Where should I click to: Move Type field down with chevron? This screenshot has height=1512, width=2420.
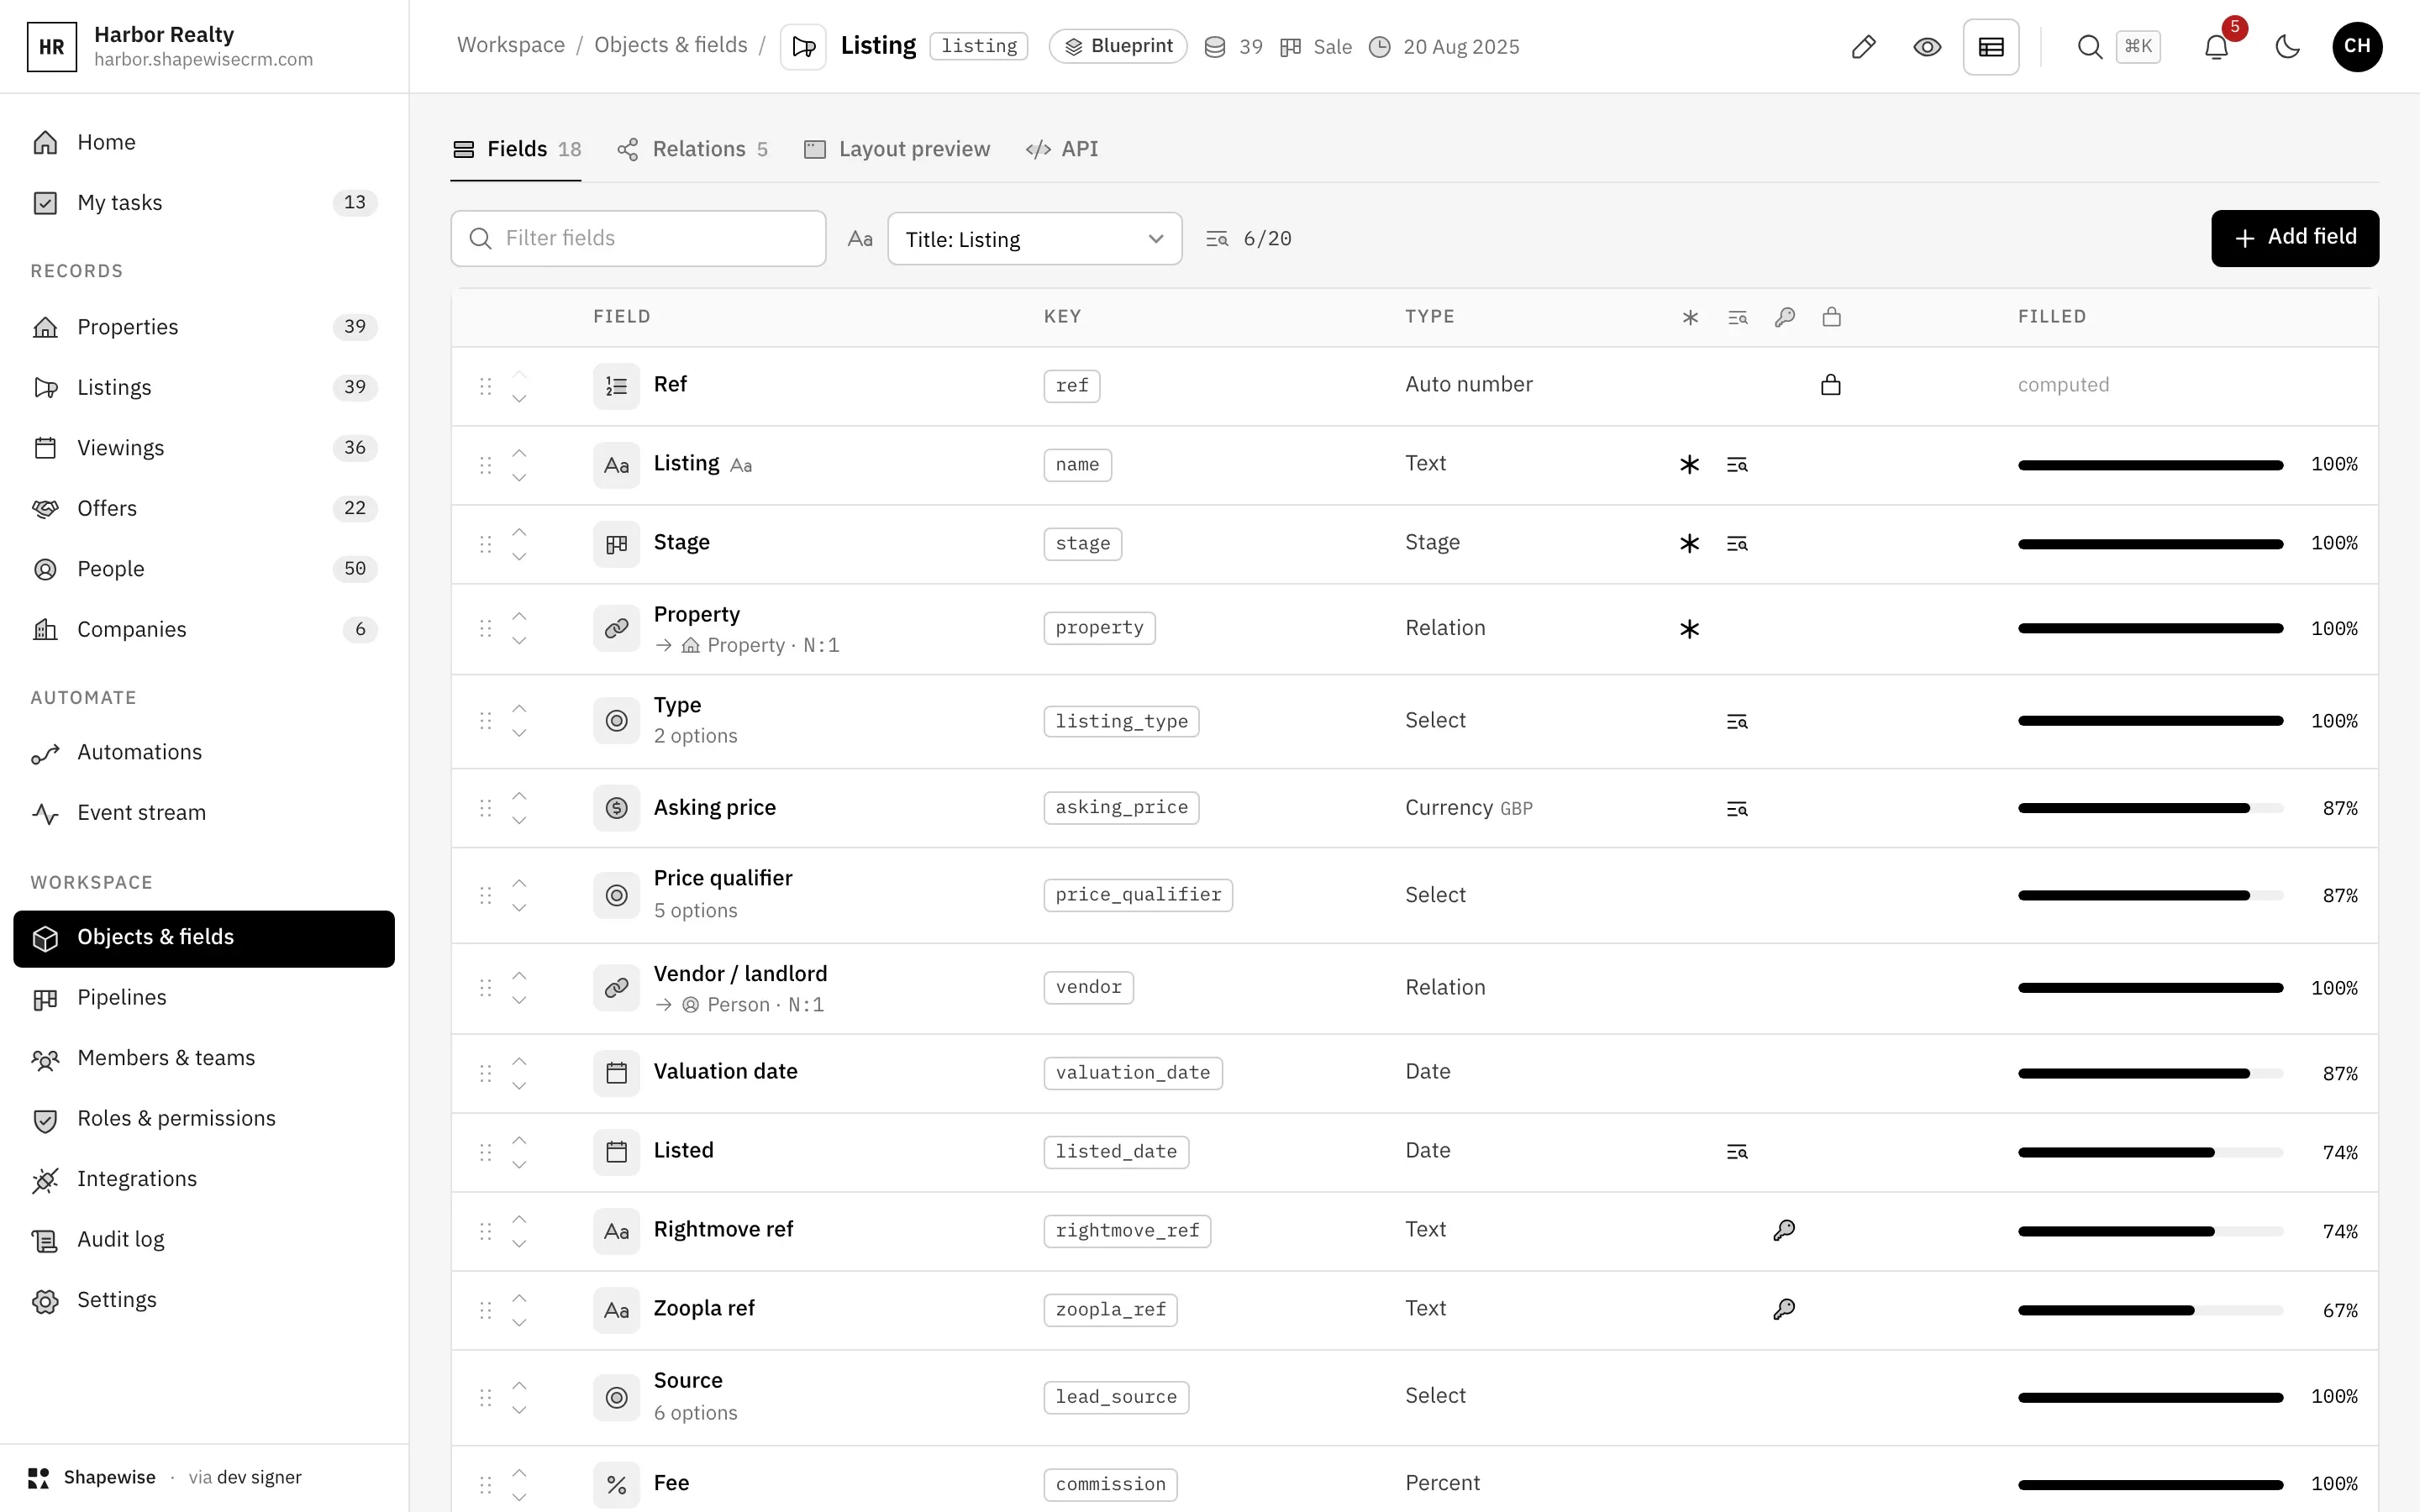pyautogui.click(x=519, y=734)
